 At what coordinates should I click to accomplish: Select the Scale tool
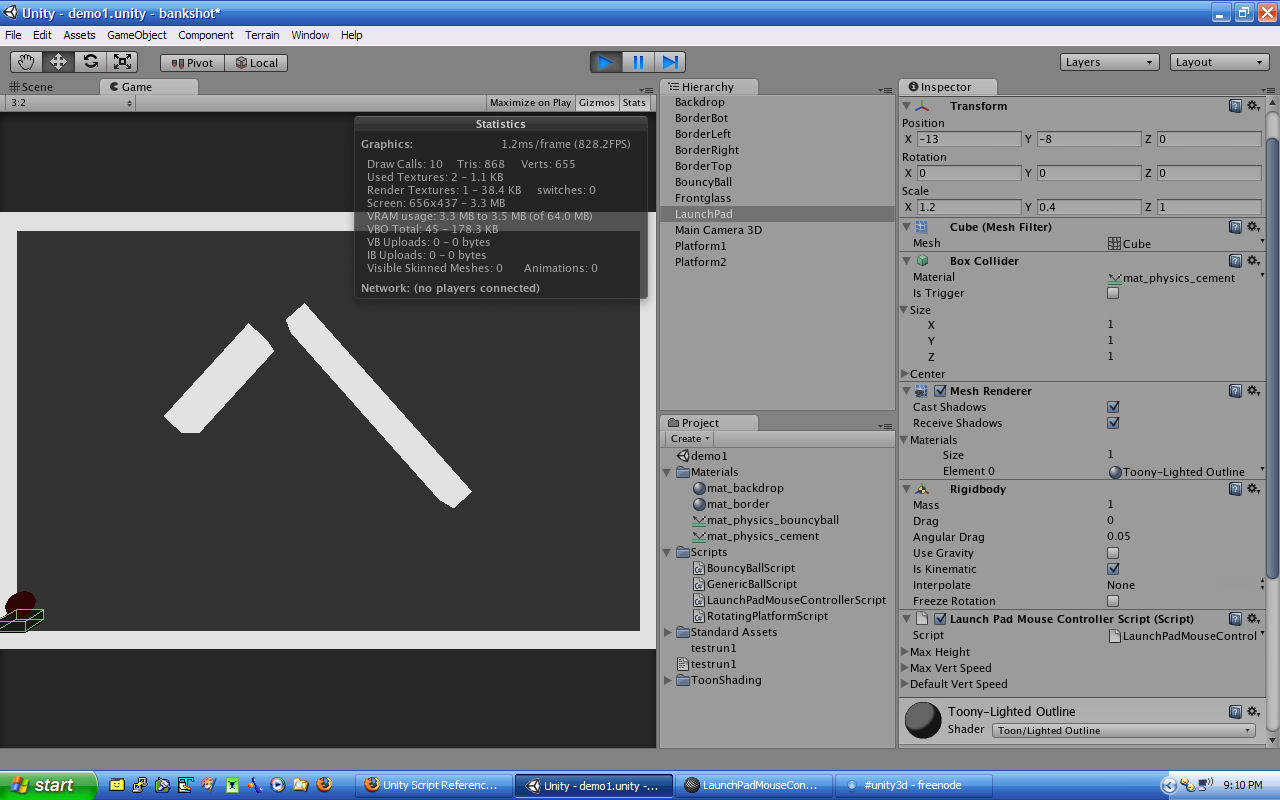[x=122, y=62]
